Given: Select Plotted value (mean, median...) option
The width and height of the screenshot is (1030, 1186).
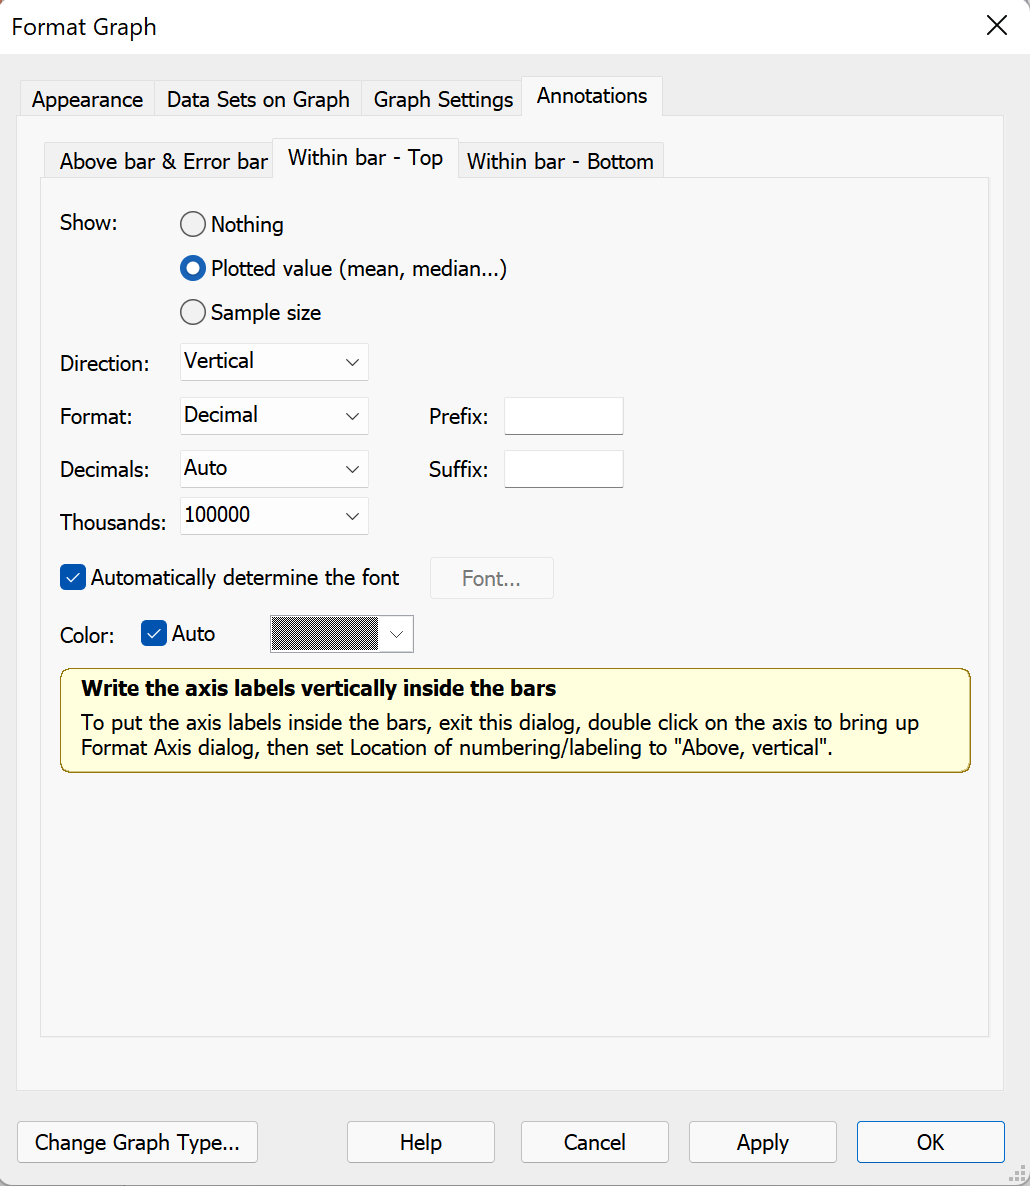Looking at the screenshot, I should point(192,268).
